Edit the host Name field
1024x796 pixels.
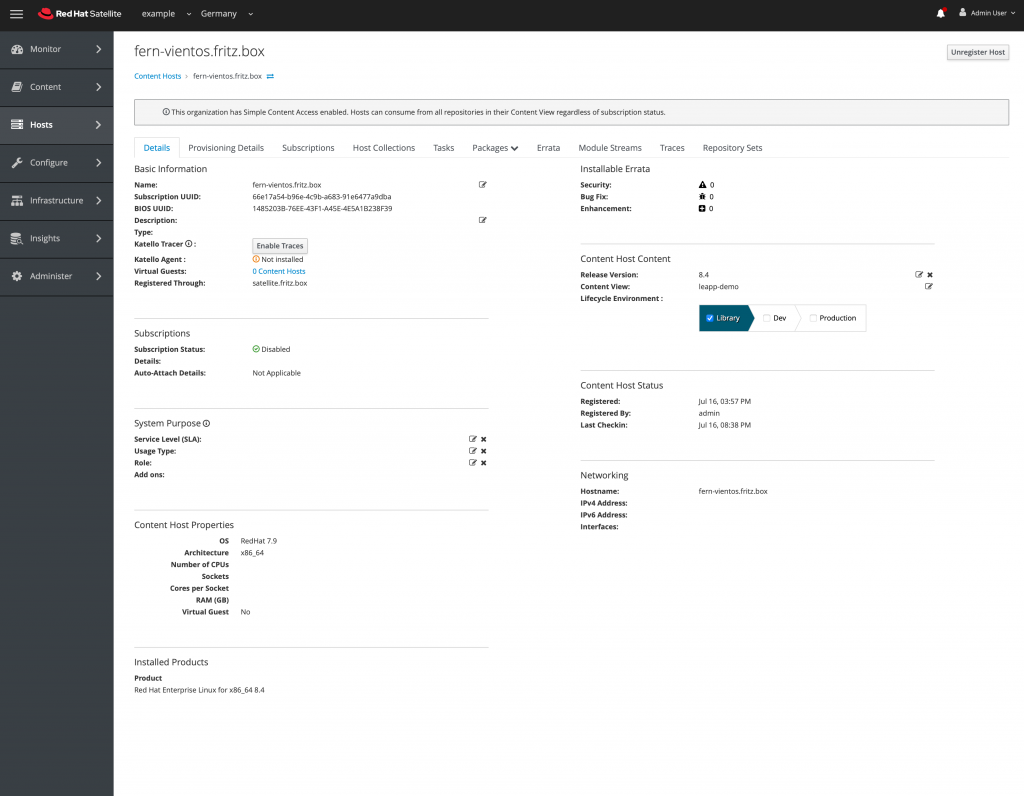(483, 185)
